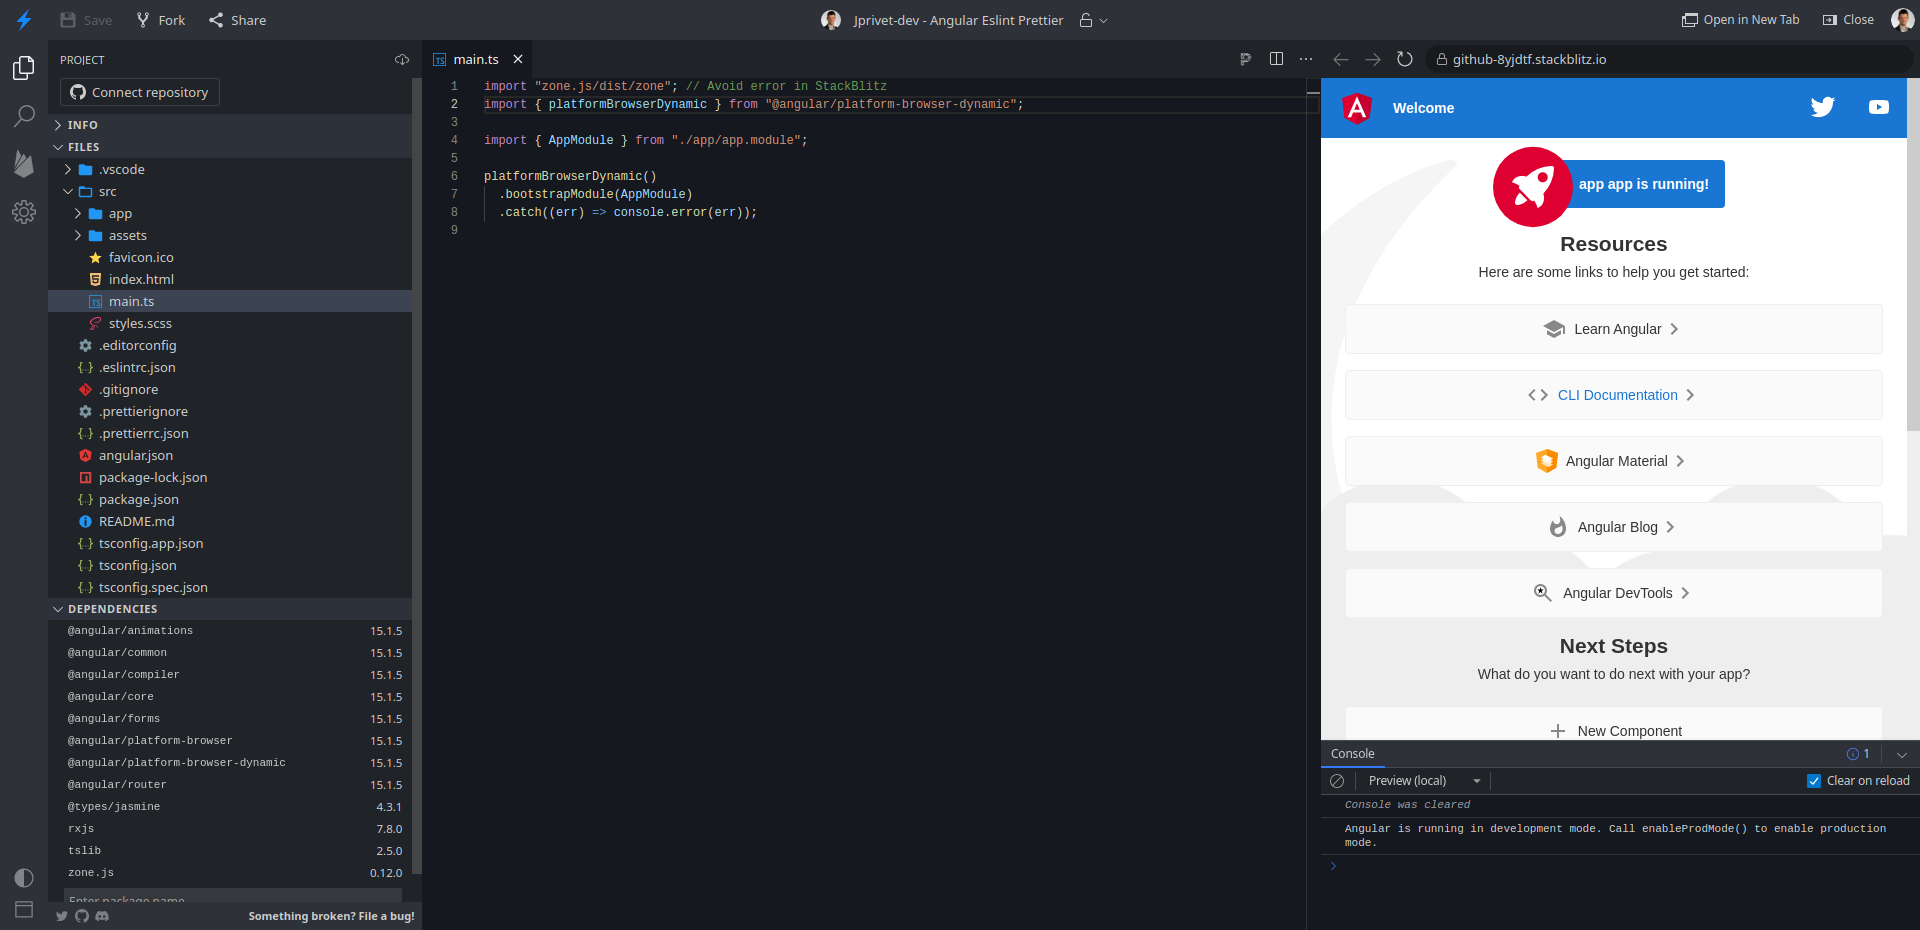This screenshot has width=1920, height=930.
Task: Open README.md in file tree
Action: (x=230, y=521)
